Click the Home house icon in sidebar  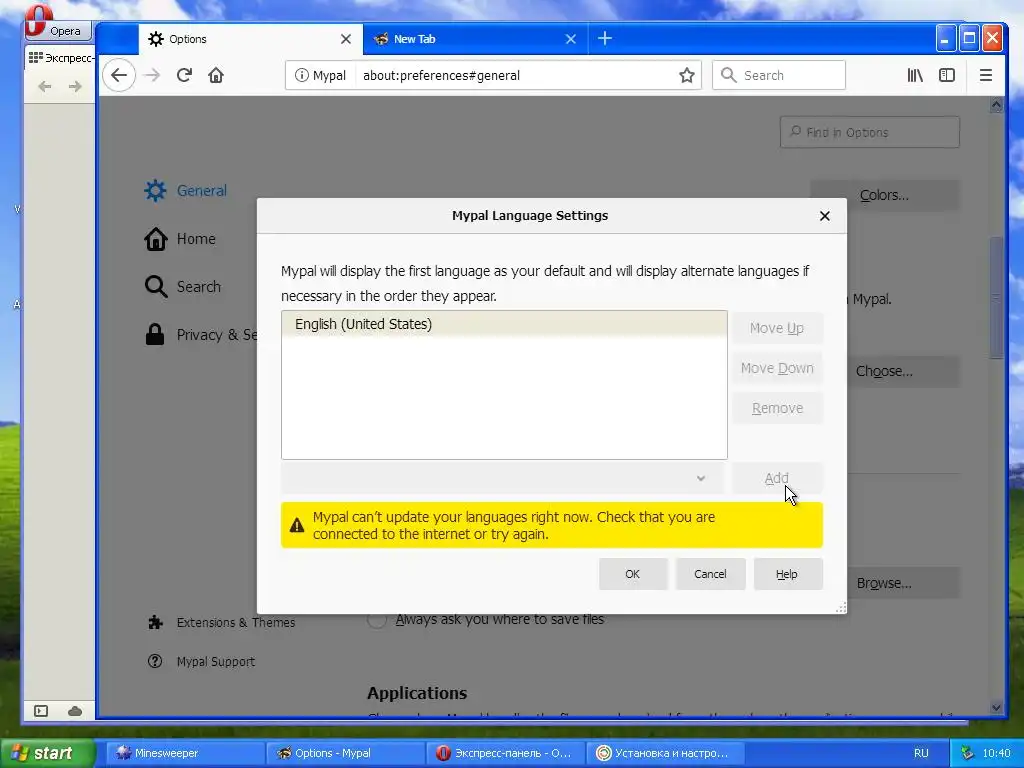(x=155, y=239)
